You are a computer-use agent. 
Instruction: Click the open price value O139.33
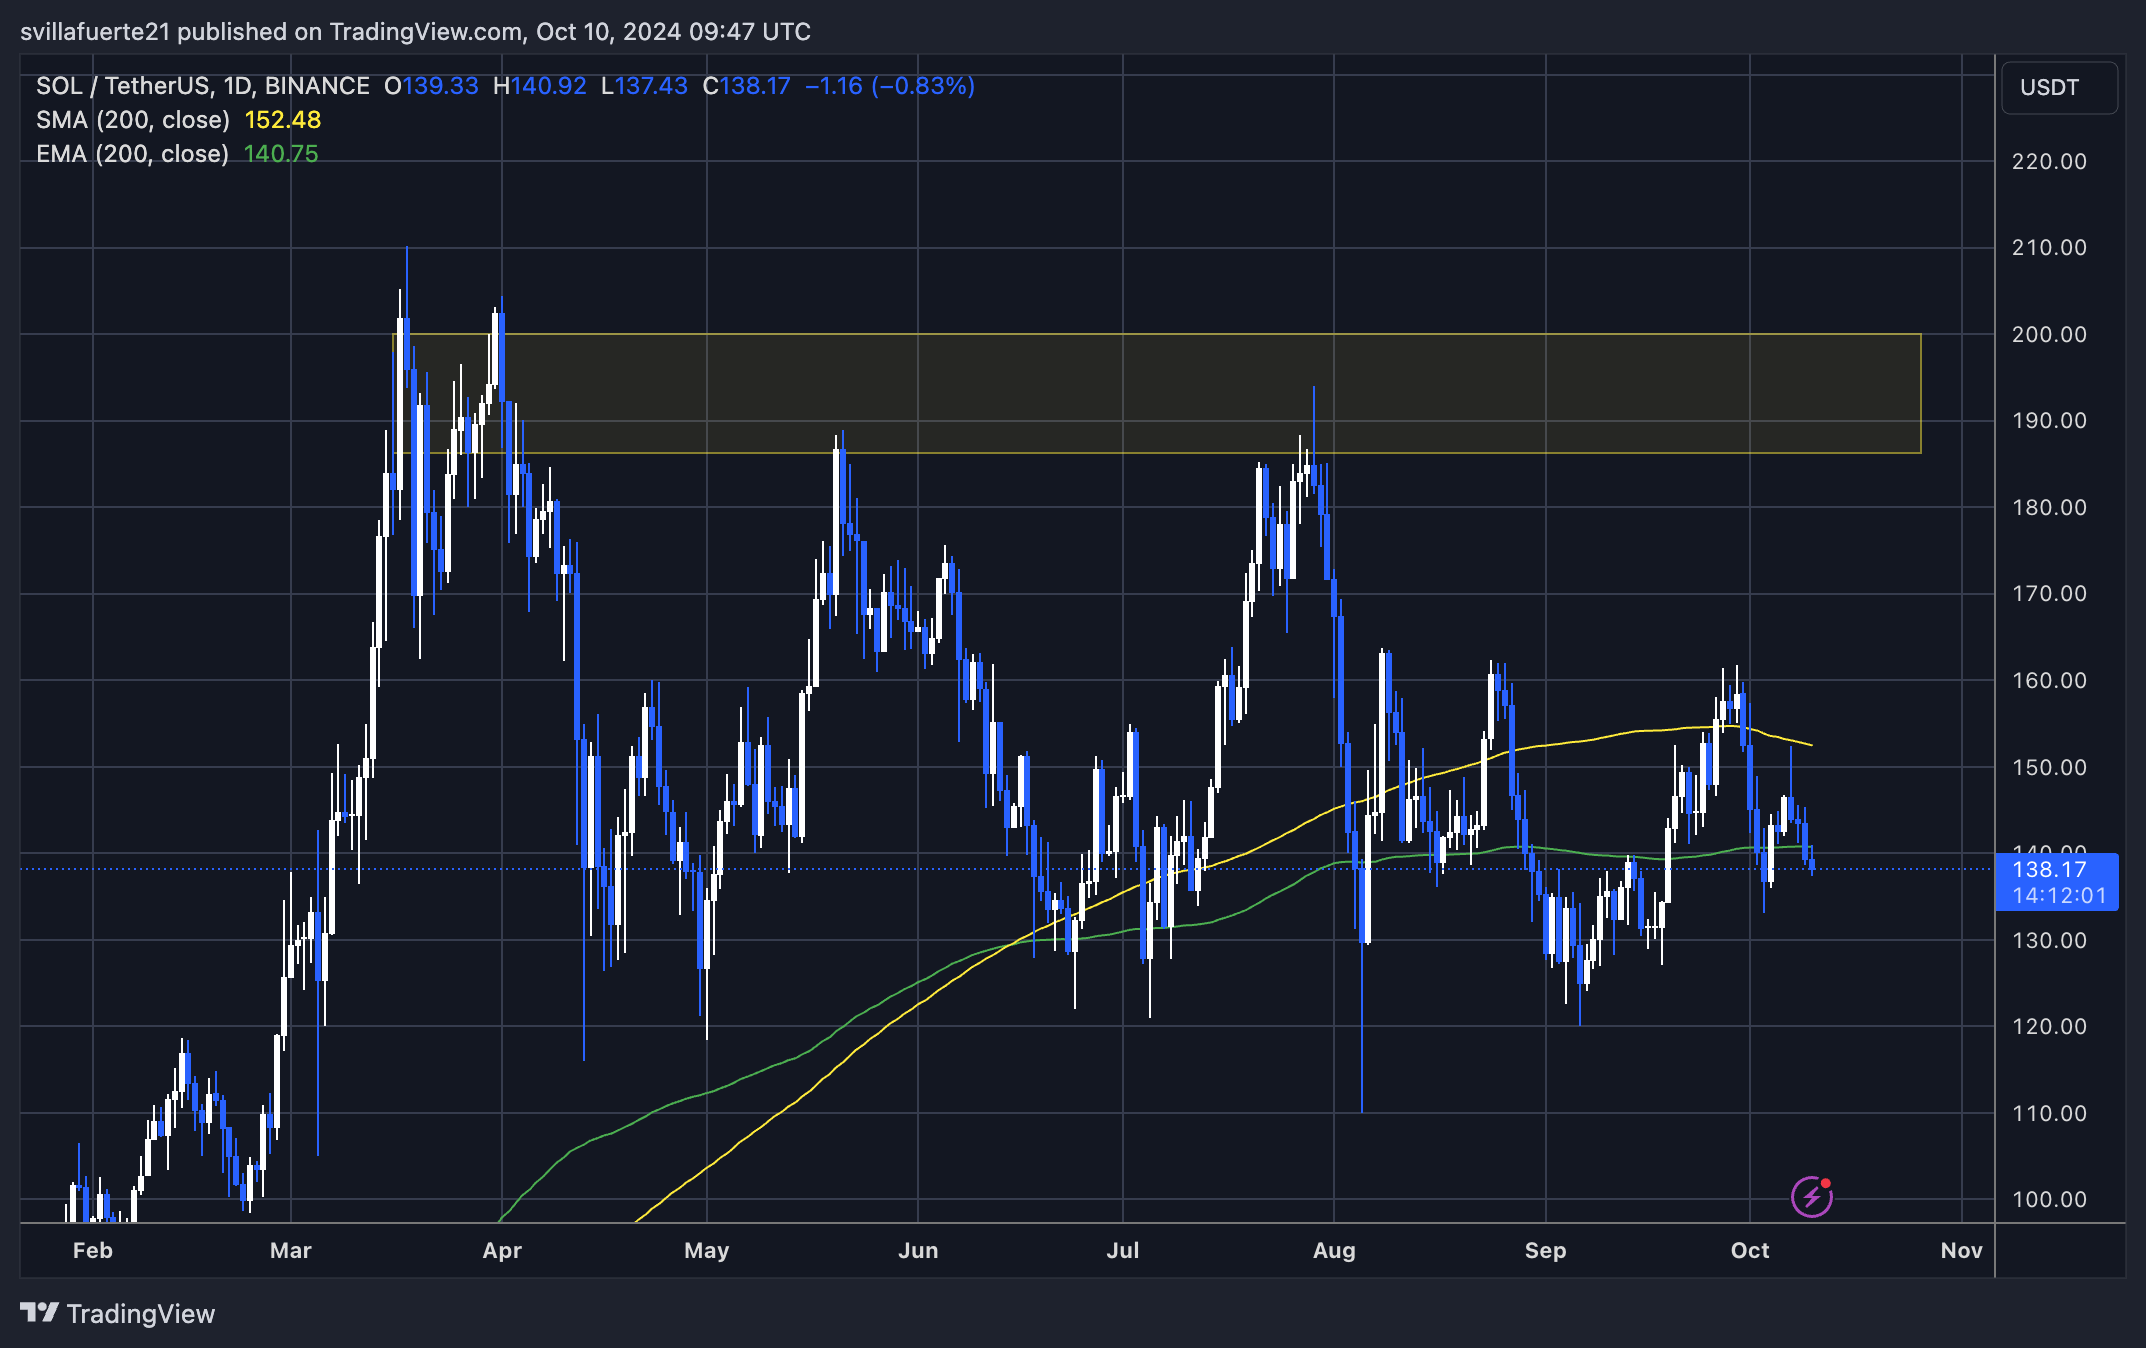(431, 86)
